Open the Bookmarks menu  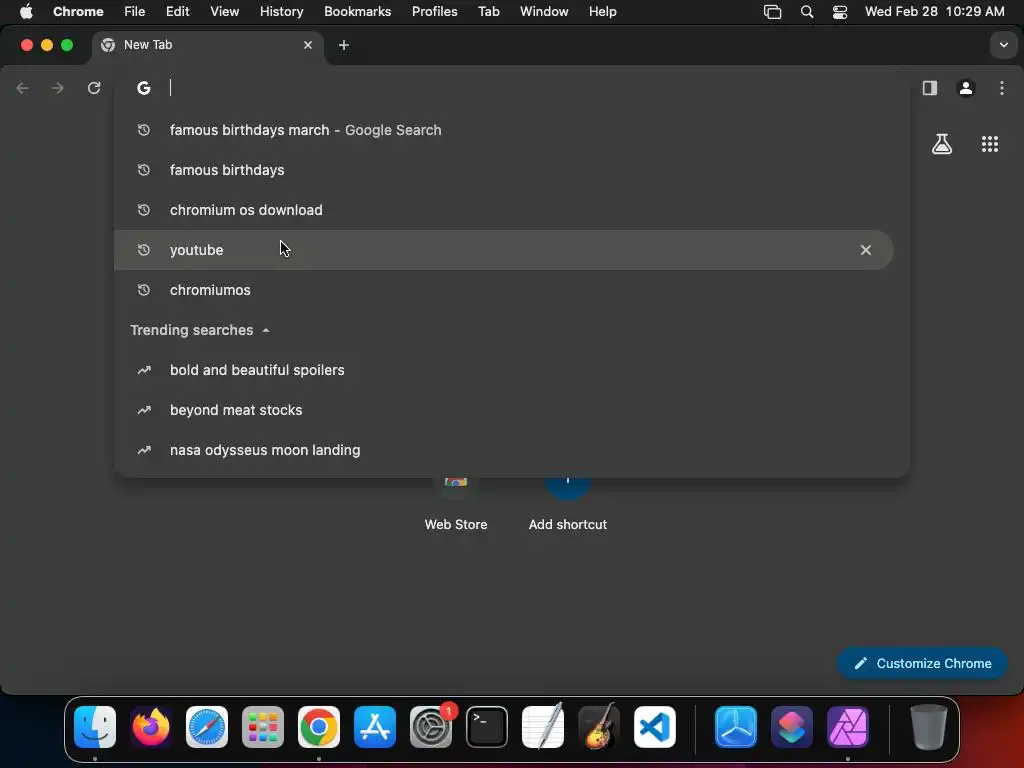click(357, 11)
